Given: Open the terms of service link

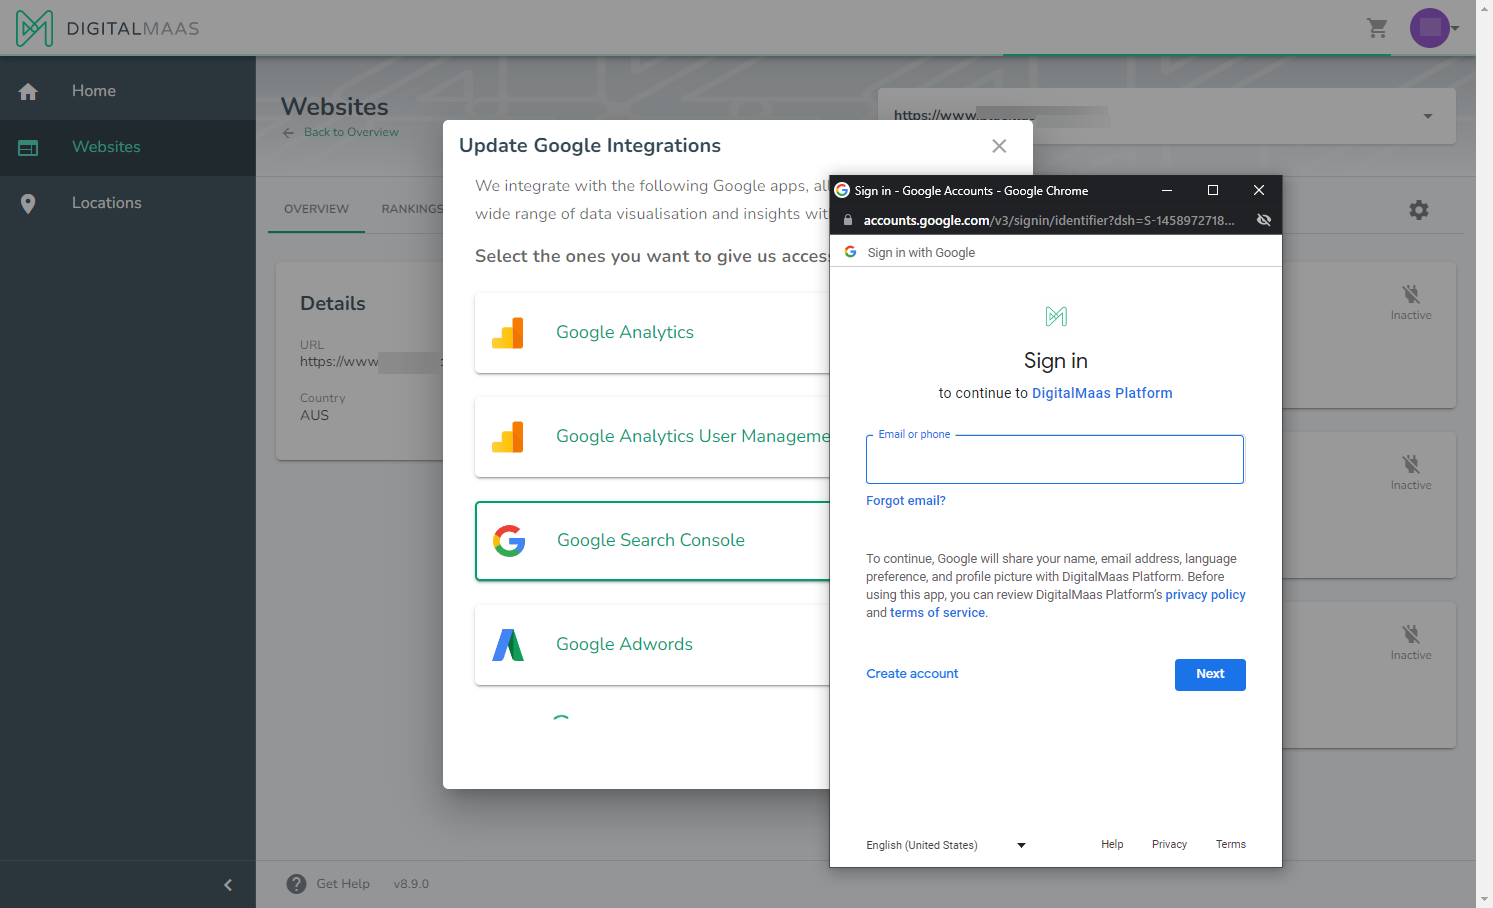Looking at the screenshot, I should pos(937,613).
